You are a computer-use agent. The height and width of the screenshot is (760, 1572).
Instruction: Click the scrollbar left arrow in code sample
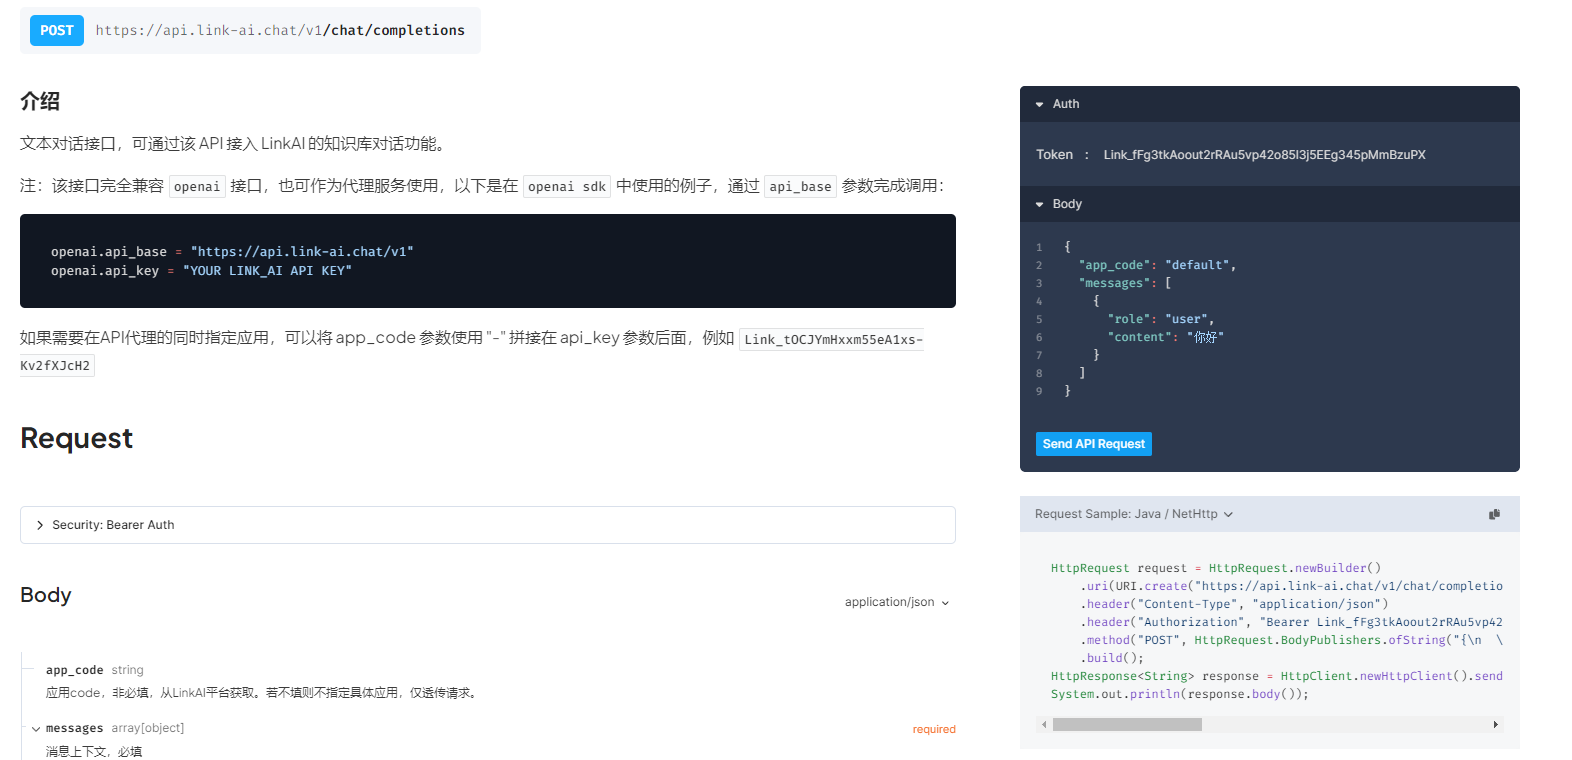(x=1044, y=724)
